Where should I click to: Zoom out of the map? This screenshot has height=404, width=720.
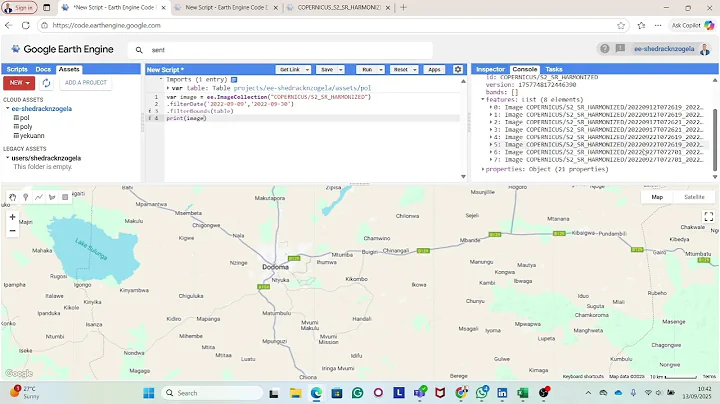[x=12, y=230]
